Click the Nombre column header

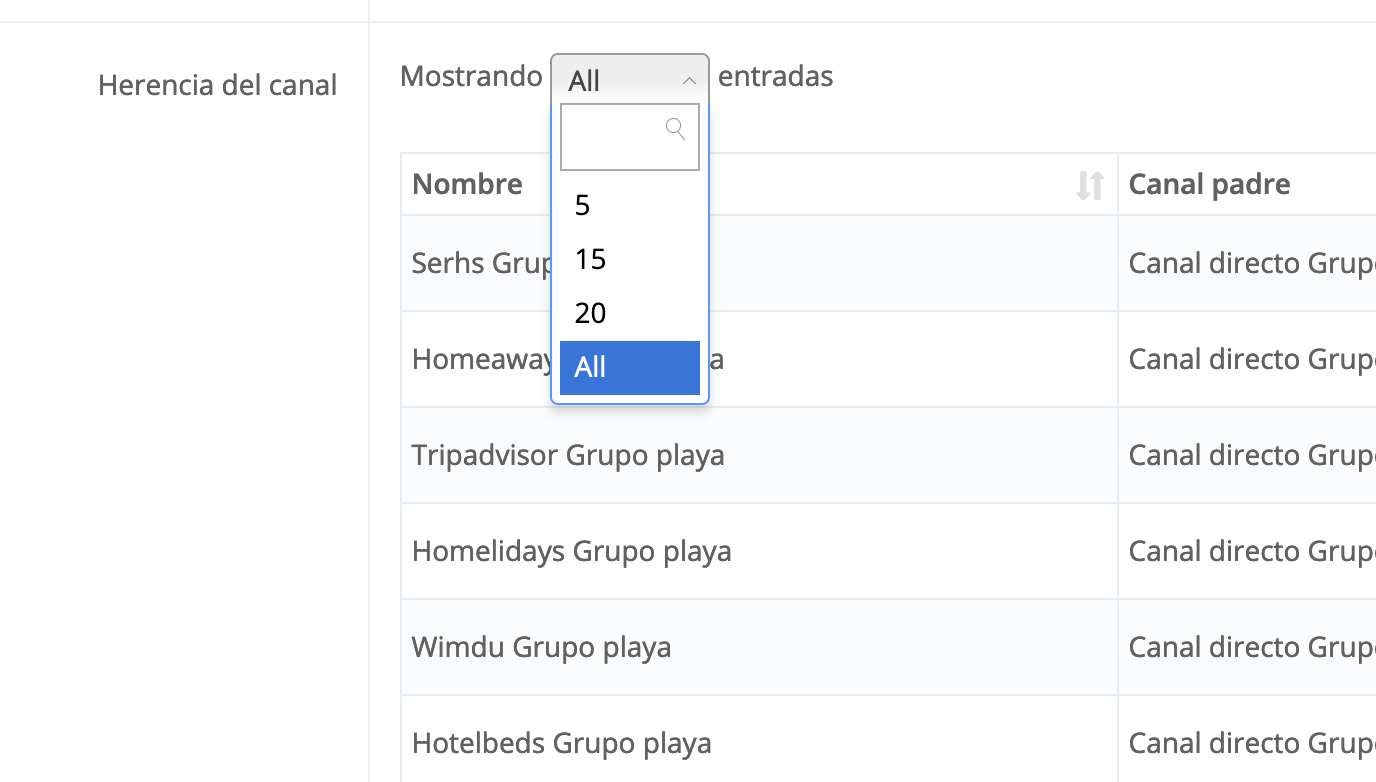[759, 184]
